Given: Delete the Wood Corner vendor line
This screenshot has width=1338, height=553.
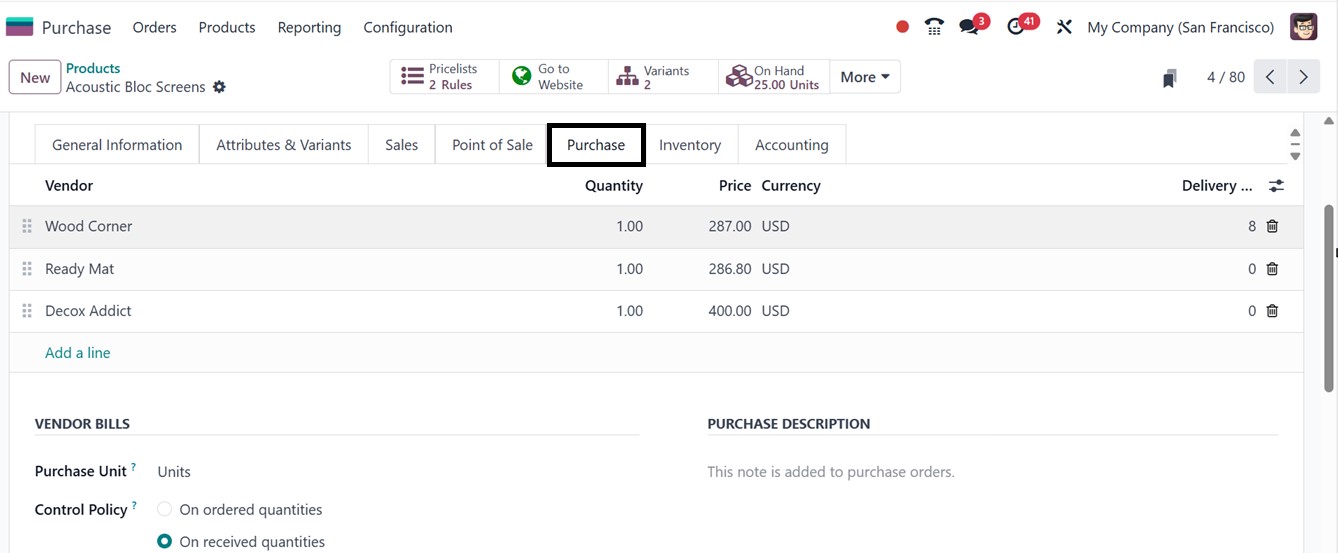Looking at the screenshot, I should (1272, 226).
